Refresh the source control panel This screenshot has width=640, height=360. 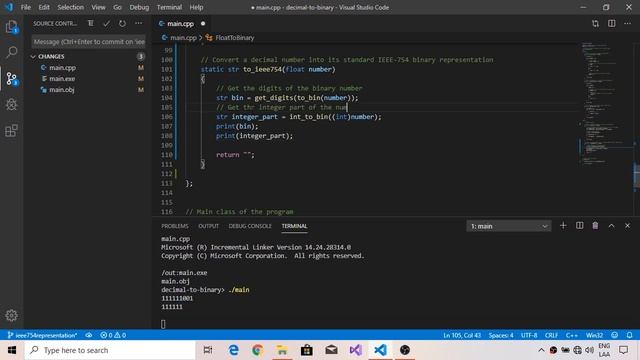click(x=122, y=23)
